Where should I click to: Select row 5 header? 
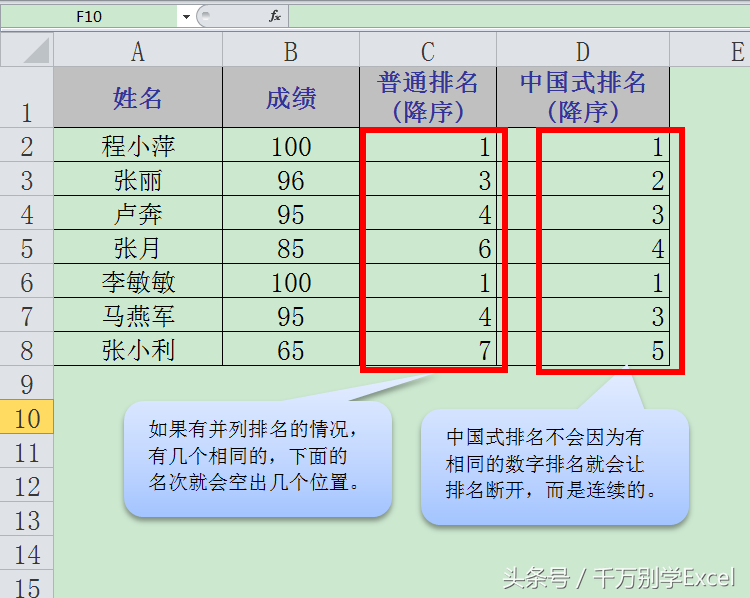[x=26, y=247]
